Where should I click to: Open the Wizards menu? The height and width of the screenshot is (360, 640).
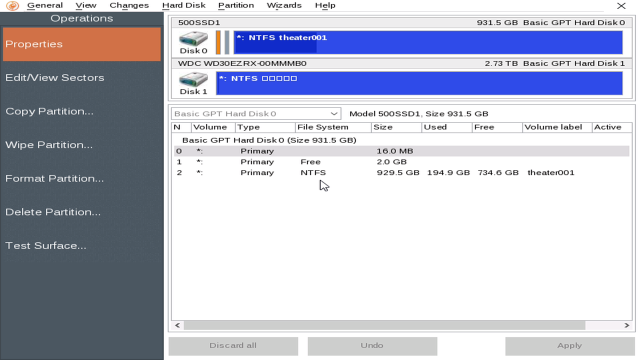pyautogui.click(x=284, y=5)
